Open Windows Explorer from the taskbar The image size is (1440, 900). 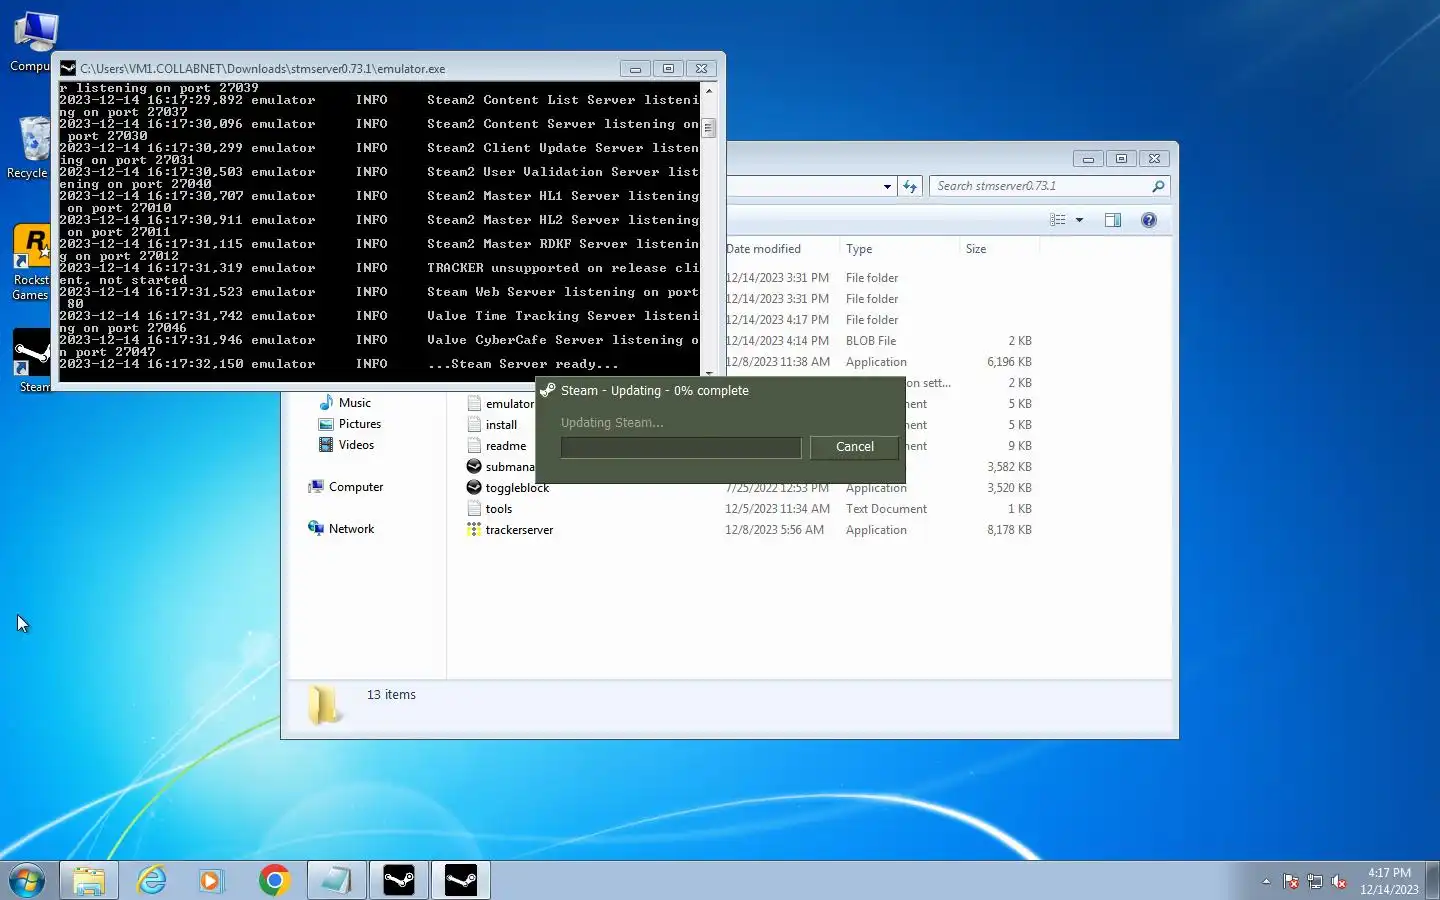(x=89, y=880)
